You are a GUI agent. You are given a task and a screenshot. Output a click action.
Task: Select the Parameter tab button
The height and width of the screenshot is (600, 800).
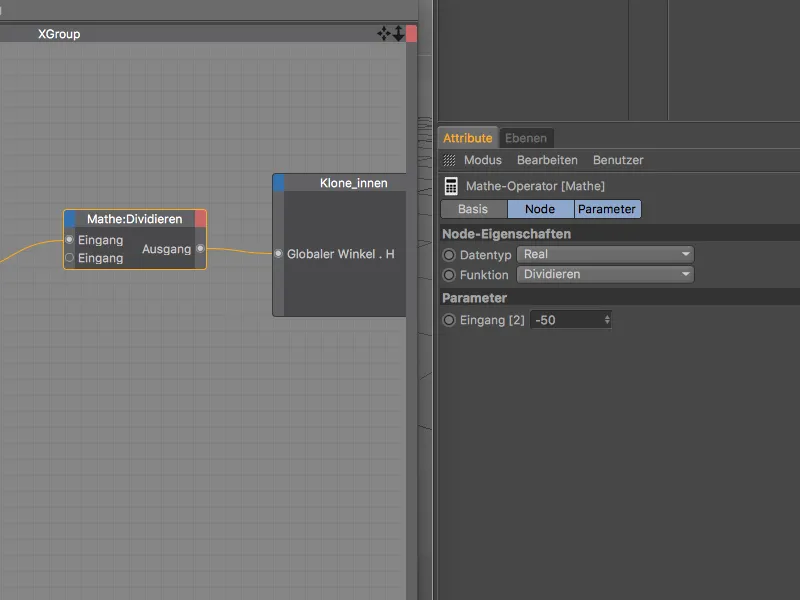607,209
